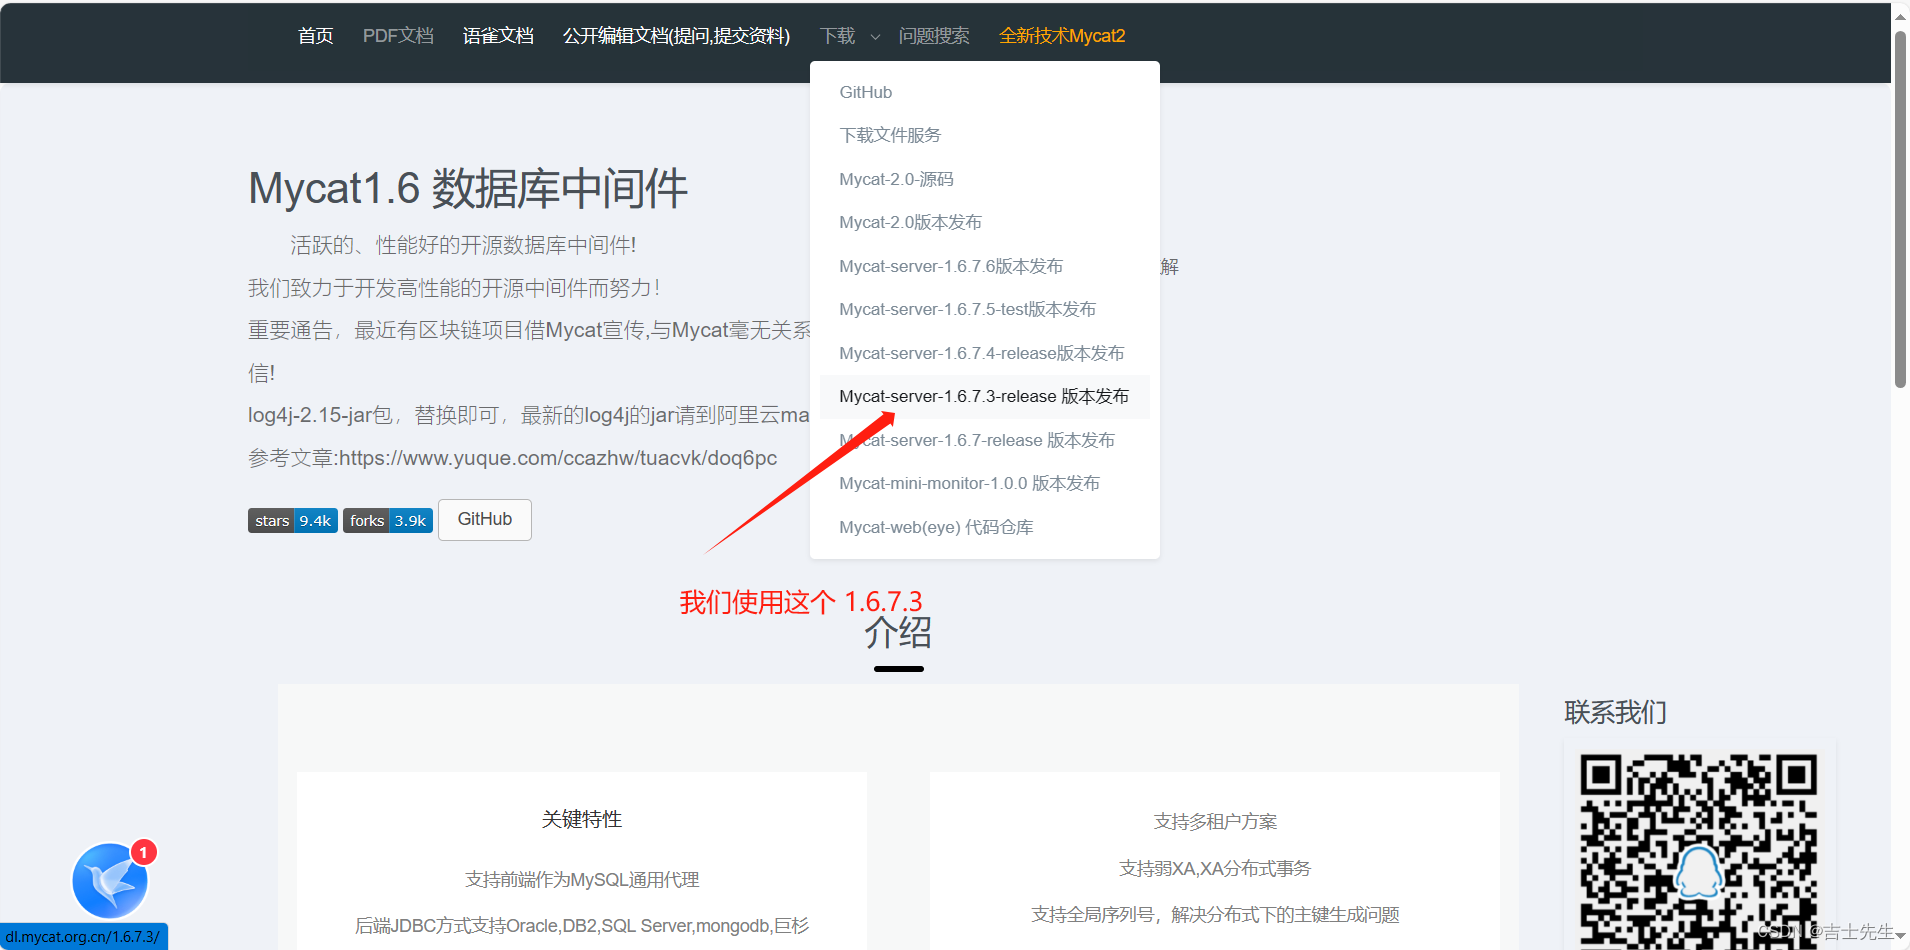This screenshot has height=950, width=1910.
Task: Select Mycat-server-1.6.7-release 版本发布 entry
Action: tap(984, 440)
